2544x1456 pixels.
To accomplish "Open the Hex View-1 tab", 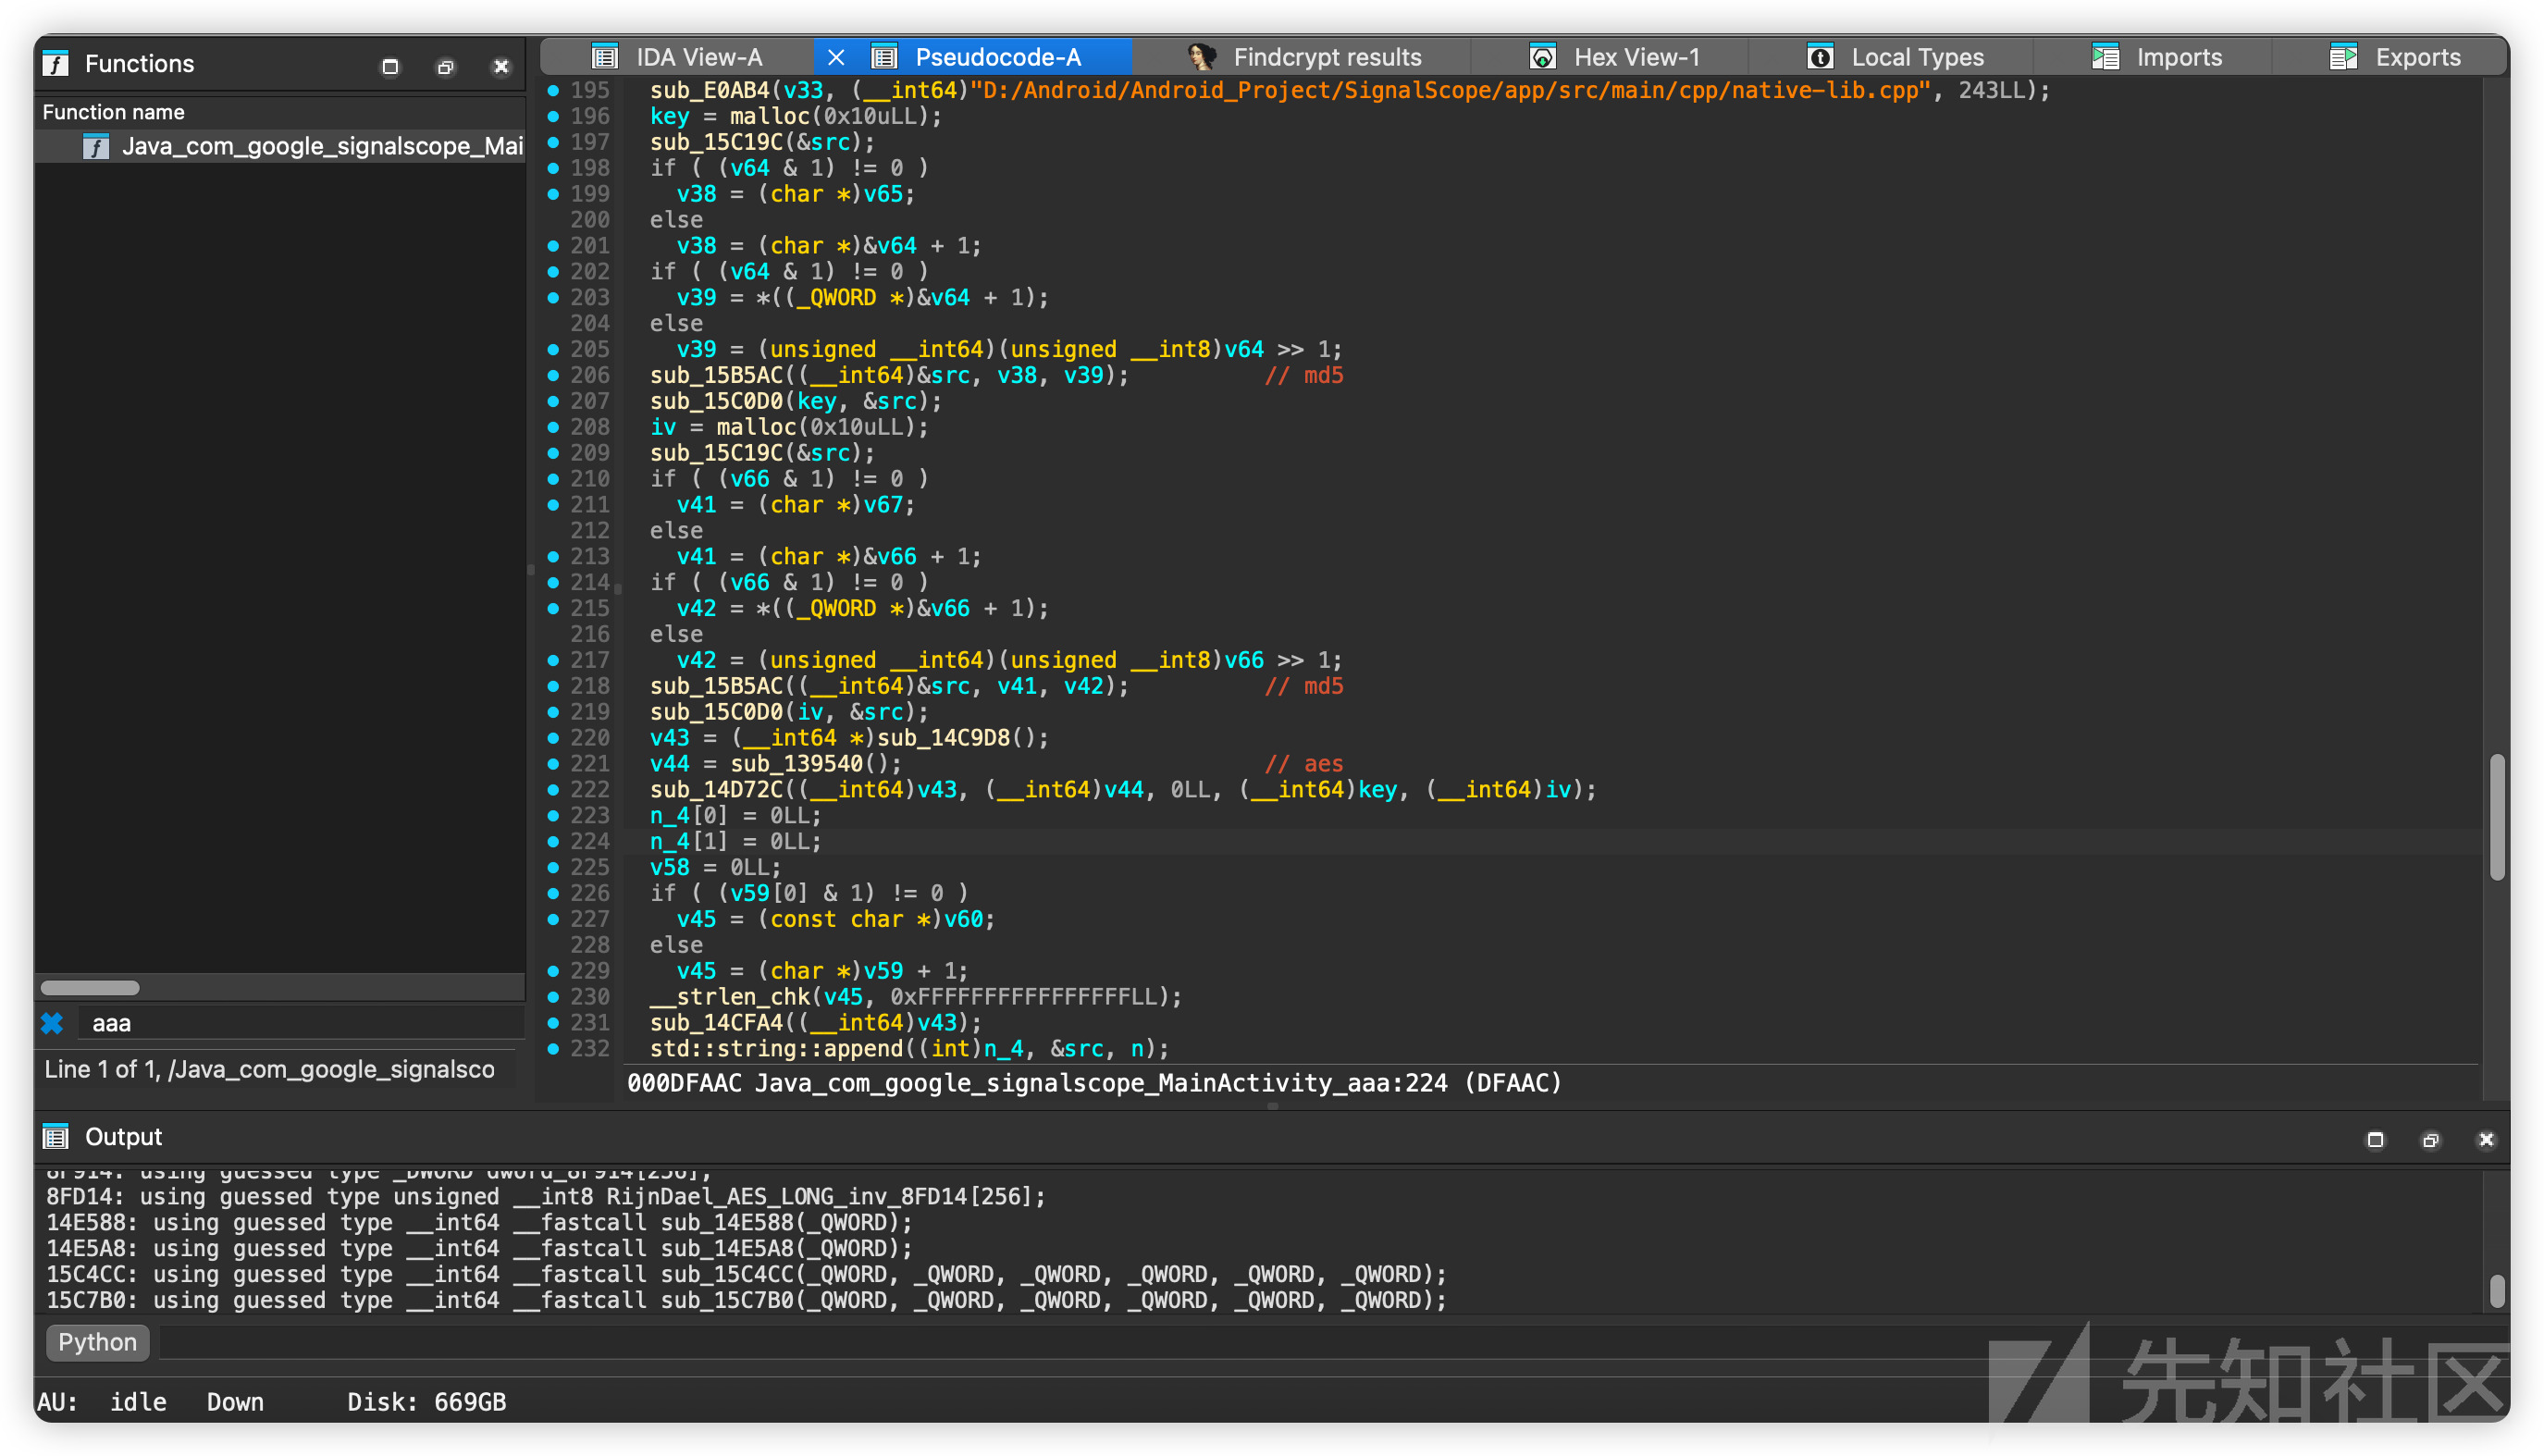I will [x=1636, y=57].
